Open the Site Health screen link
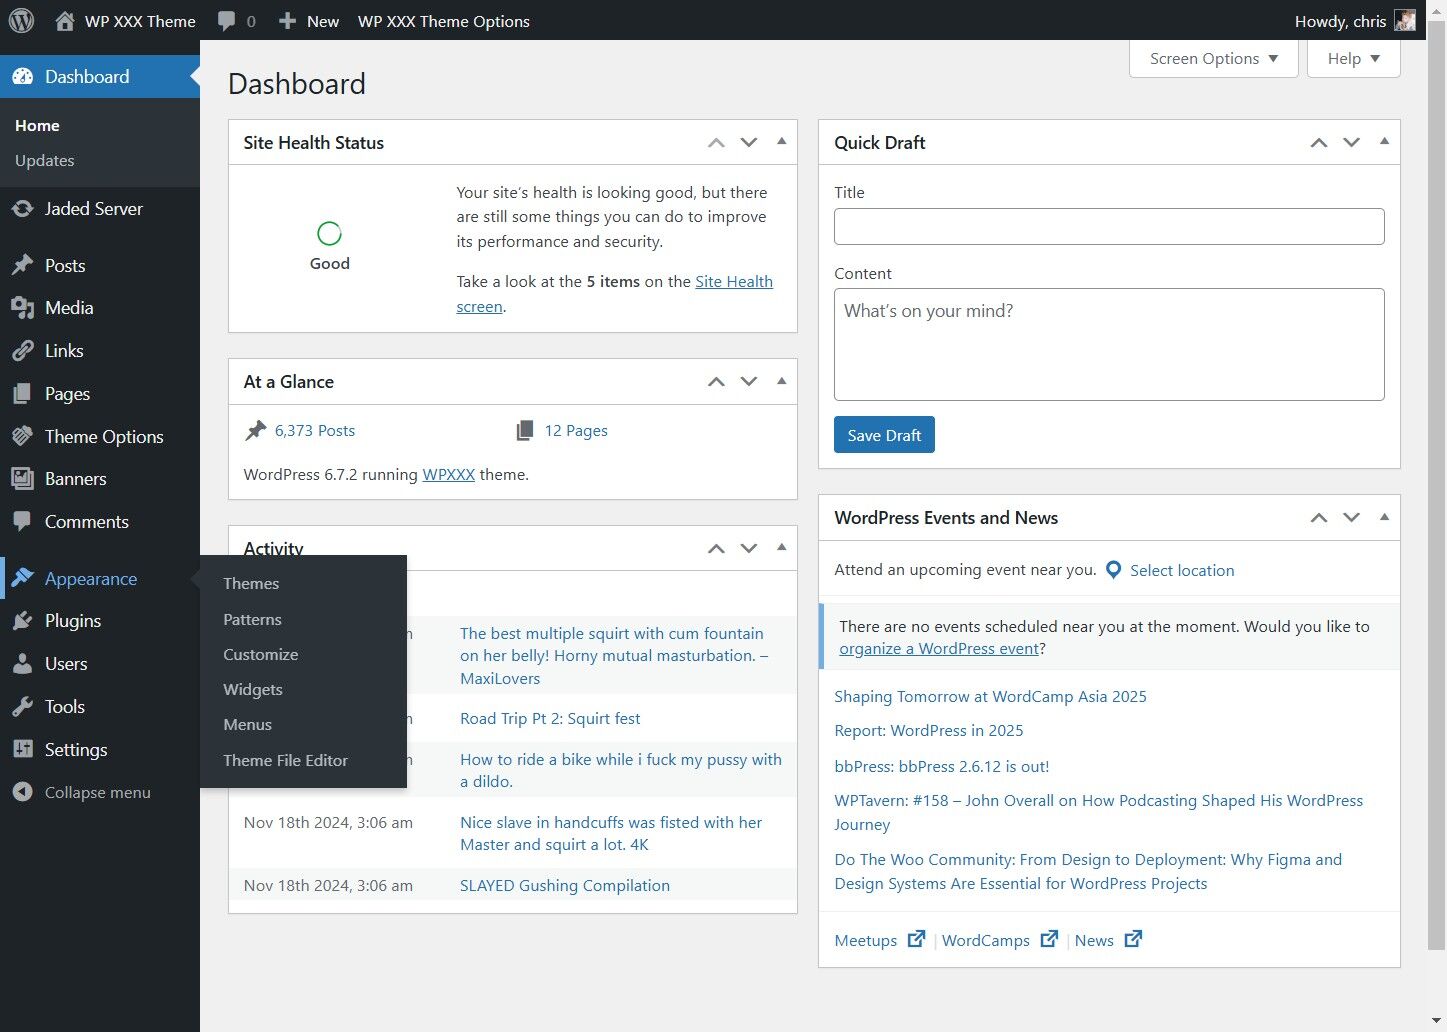 tap(733, 282)
